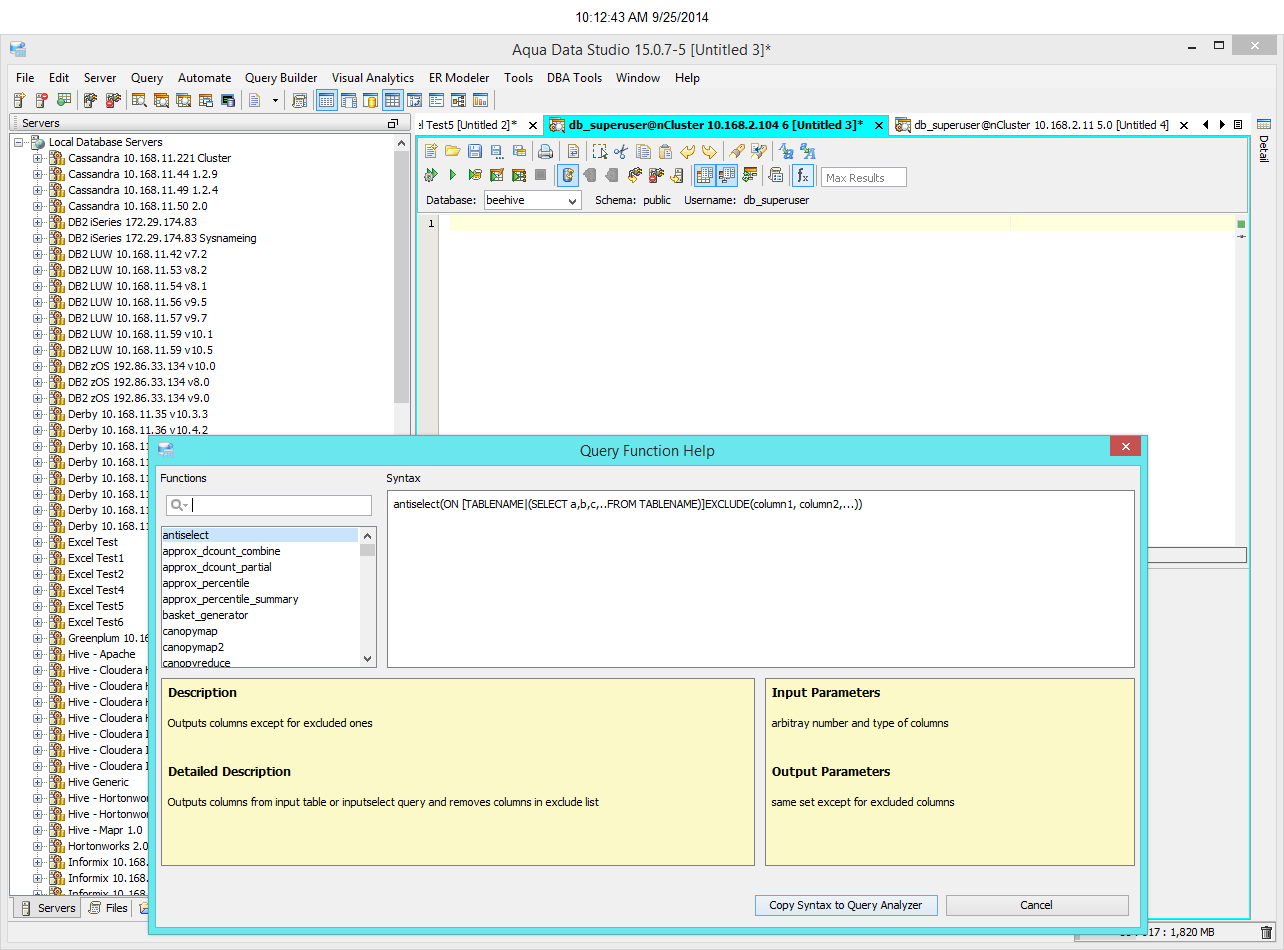Click the Max Results input field

click(864, 177)
